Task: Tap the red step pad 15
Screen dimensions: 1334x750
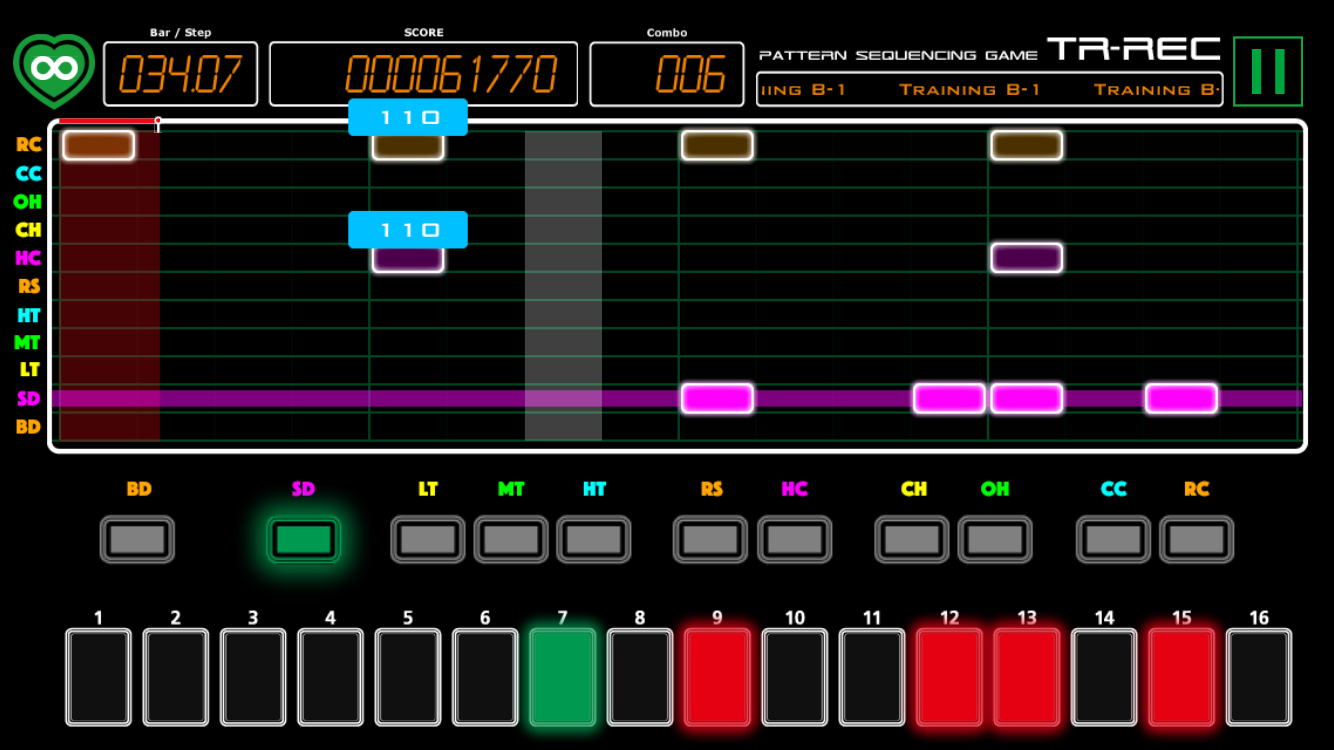Action: [1182, 677]
